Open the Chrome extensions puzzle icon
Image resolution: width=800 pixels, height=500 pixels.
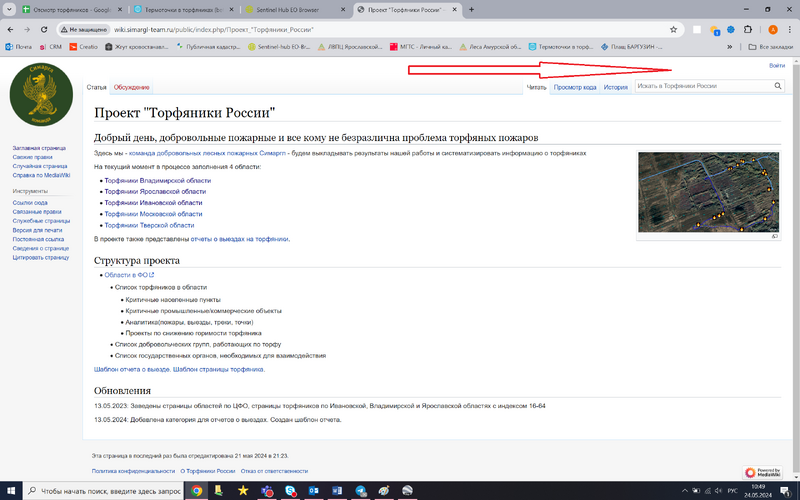[x=747, y=30]
